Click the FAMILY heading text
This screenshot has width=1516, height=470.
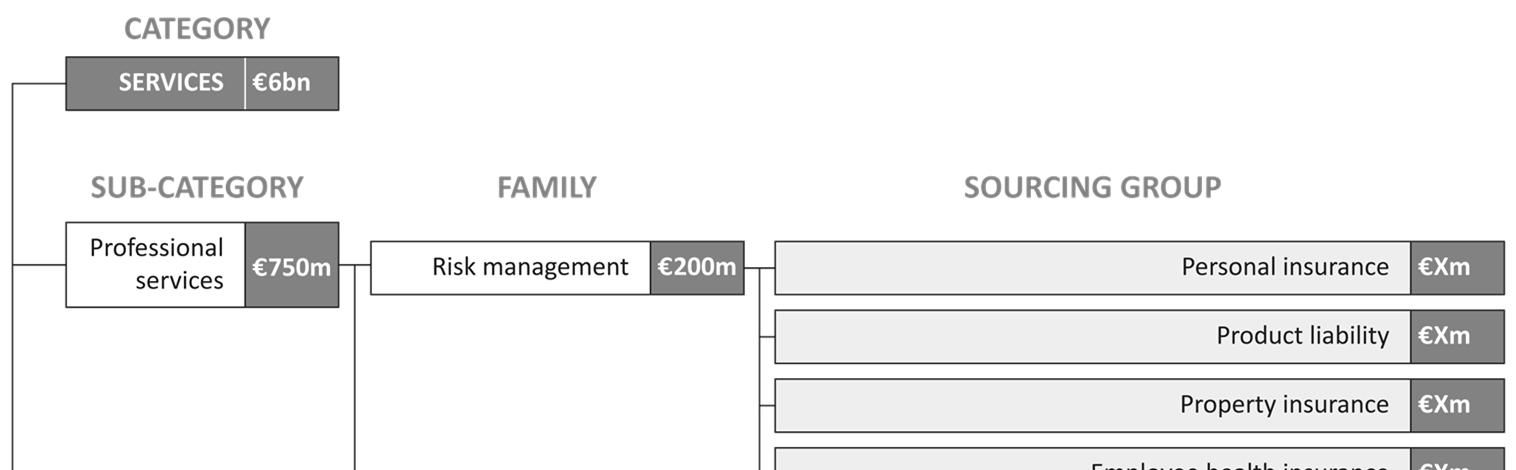click(546, 187)
